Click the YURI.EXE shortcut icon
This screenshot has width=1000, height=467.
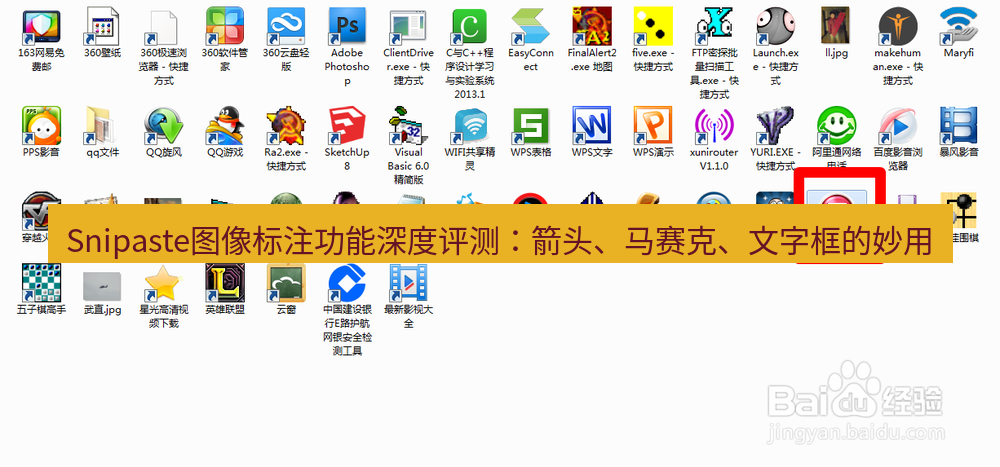[776, 126]
